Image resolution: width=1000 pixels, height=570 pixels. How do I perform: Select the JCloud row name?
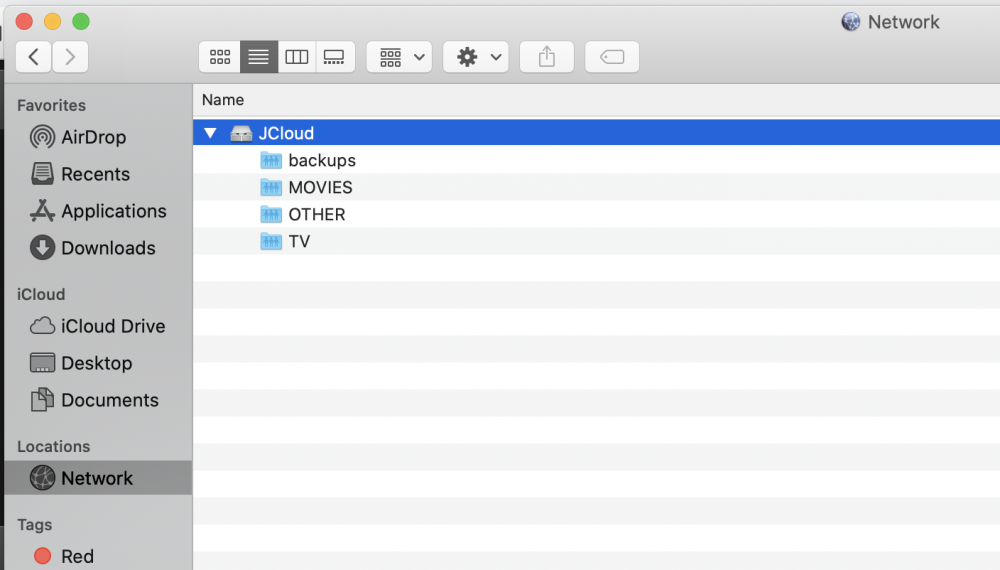point(286,133)
